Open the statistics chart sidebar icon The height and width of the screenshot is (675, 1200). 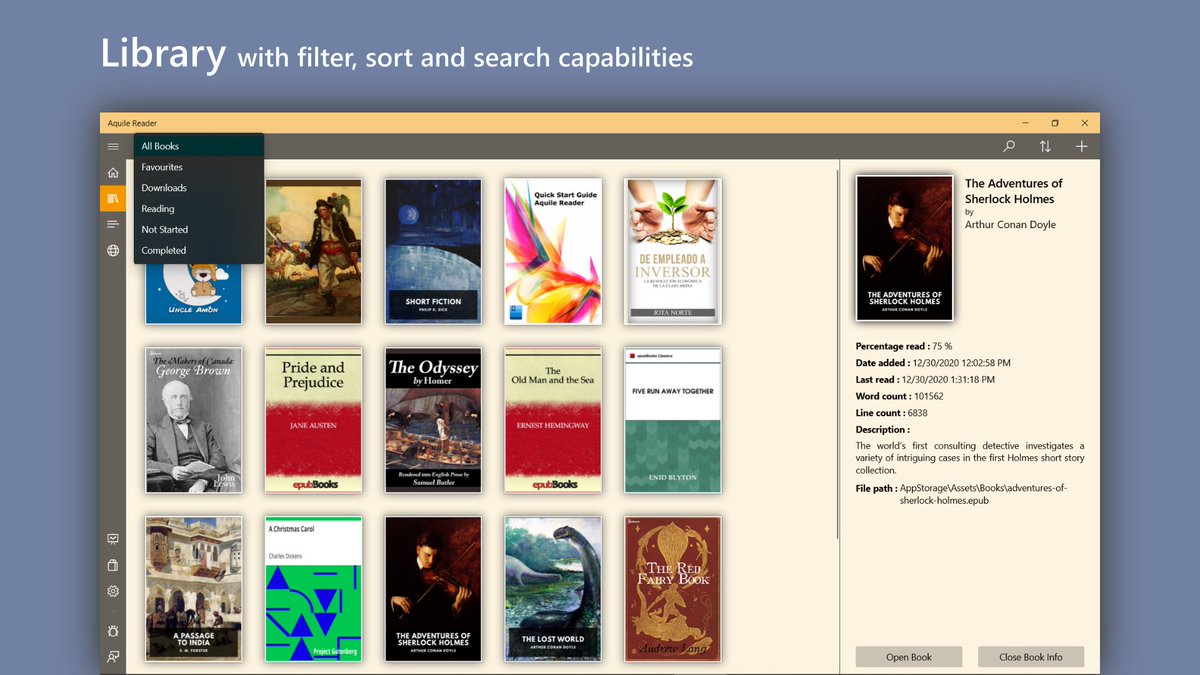coord(113,539)
